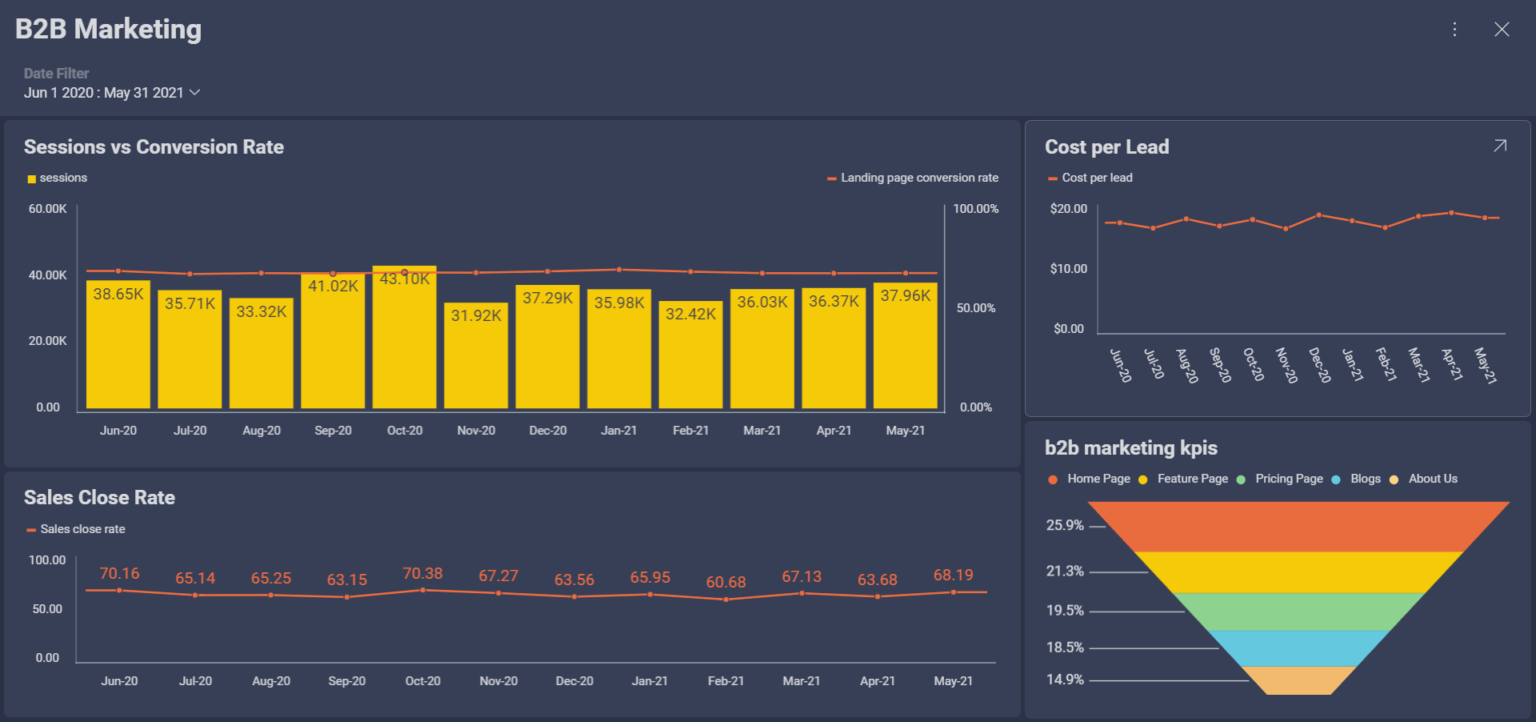This screenshot has height=722, width=1536.
Task: Click the B2B Marketing dashboard title
Action: point(107,29)
